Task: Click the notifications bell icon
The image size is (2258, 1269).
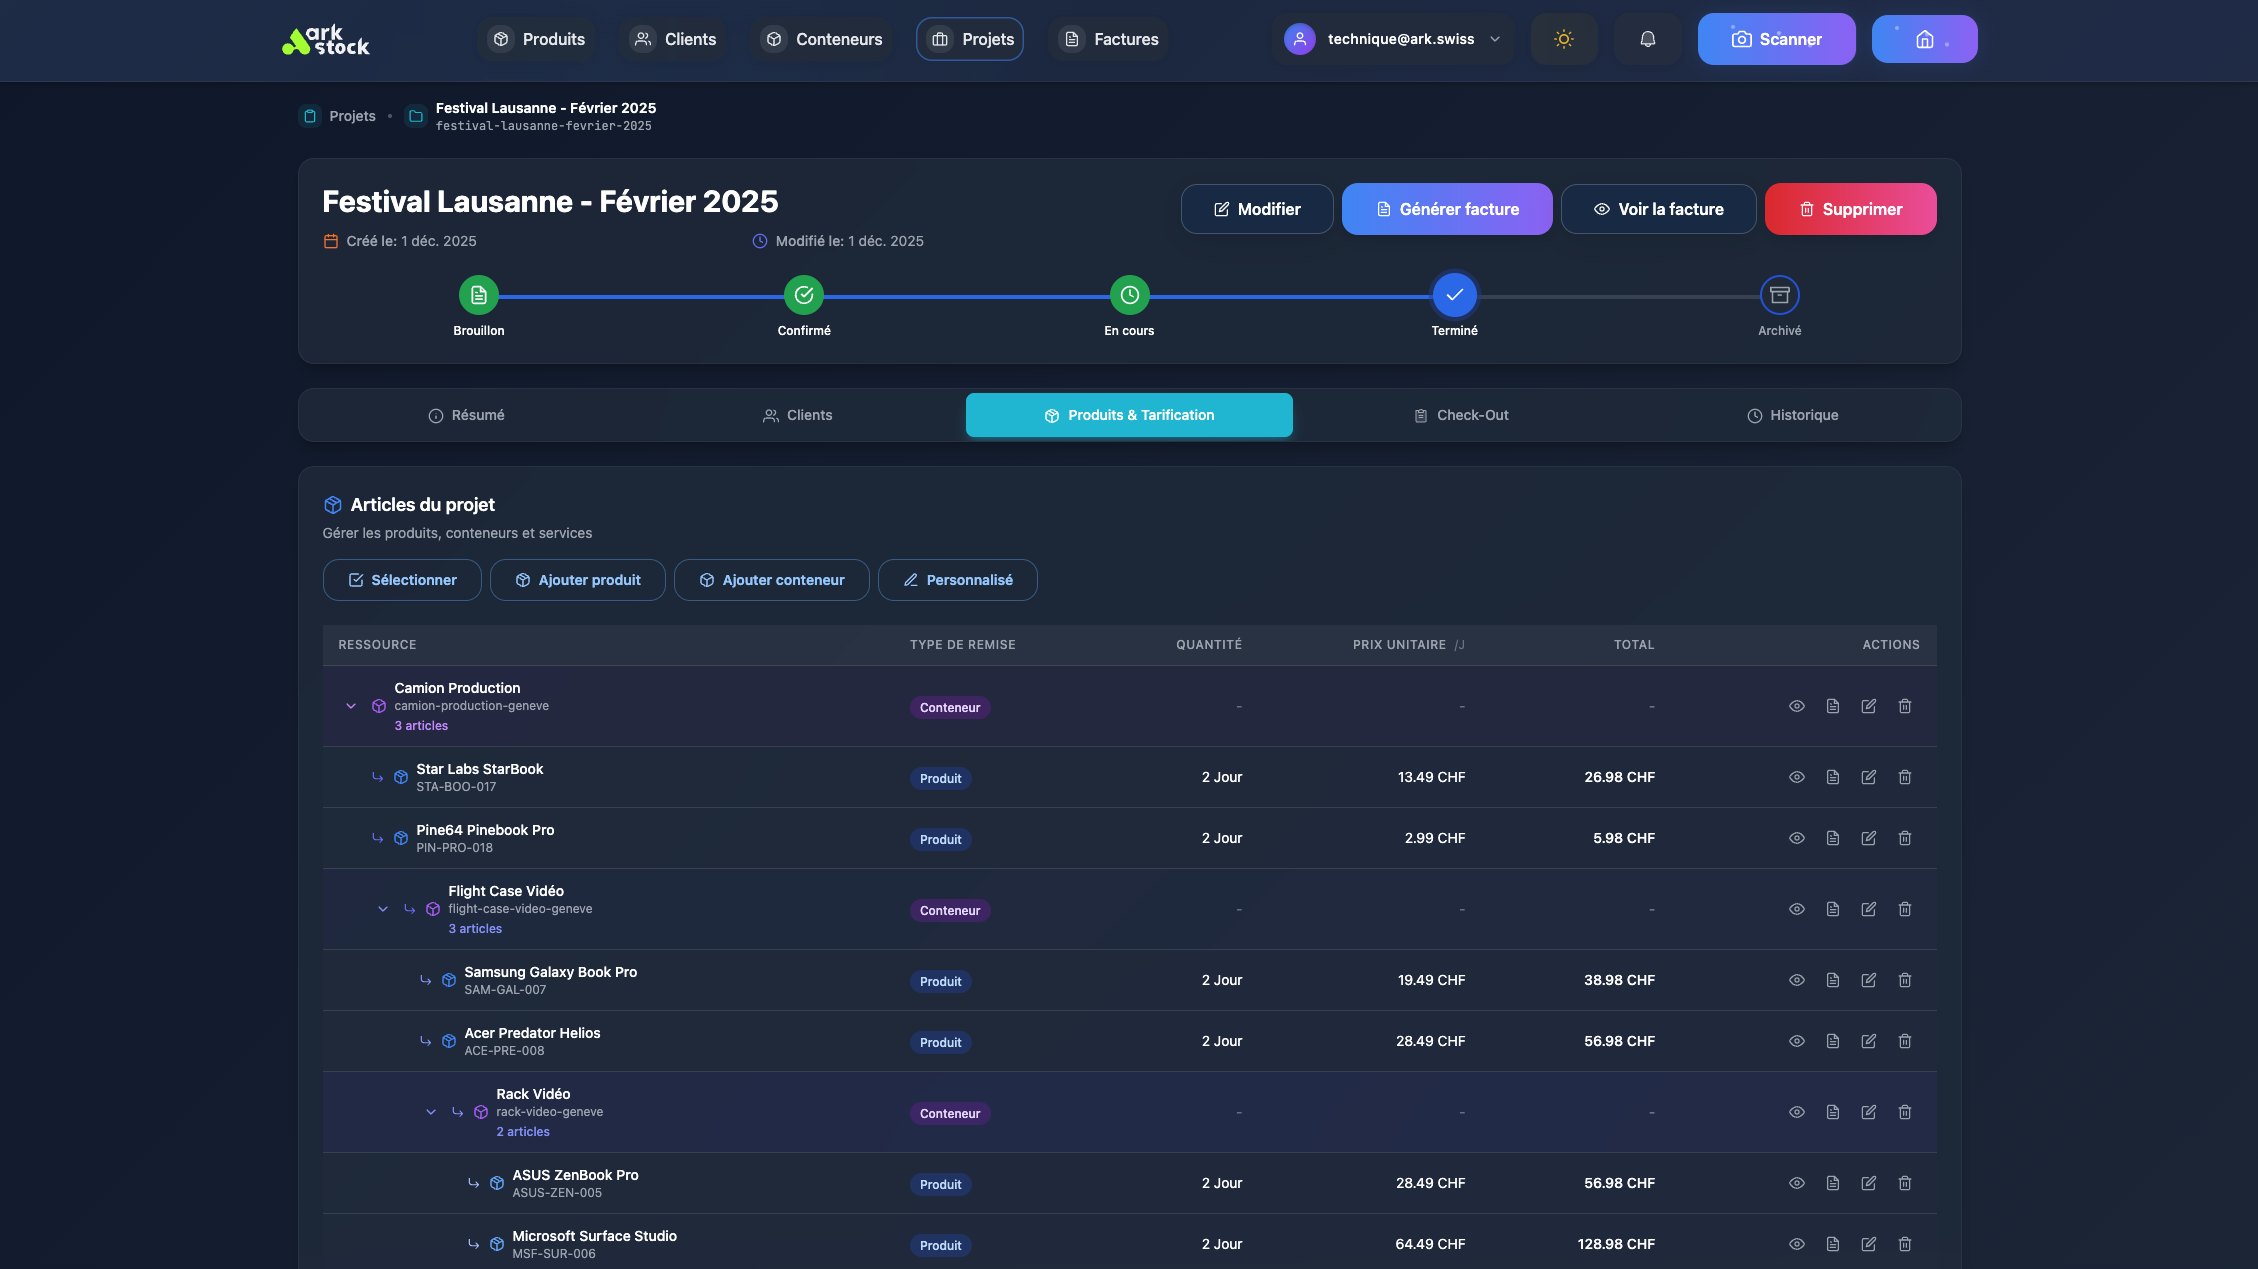Action: [1647, 39]
